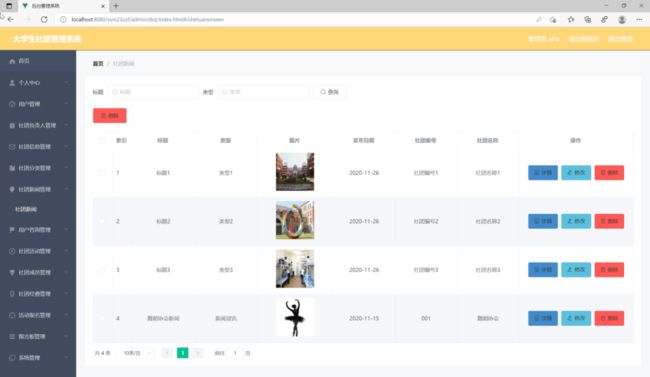Click the 修改 edit button for row 3
Image resolution: width=650 pixels, height=377 pixels.
pyautogui.click(x=576, y=270)
